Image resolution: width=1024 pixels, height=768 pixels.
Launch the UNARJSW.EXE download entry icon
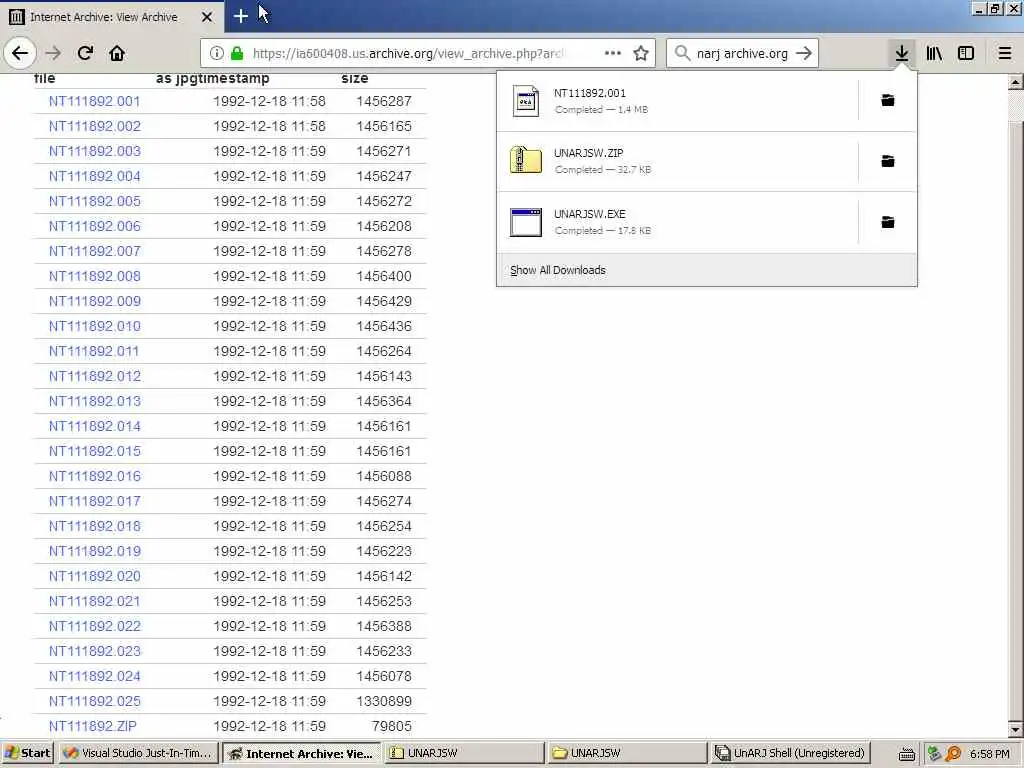526,222
